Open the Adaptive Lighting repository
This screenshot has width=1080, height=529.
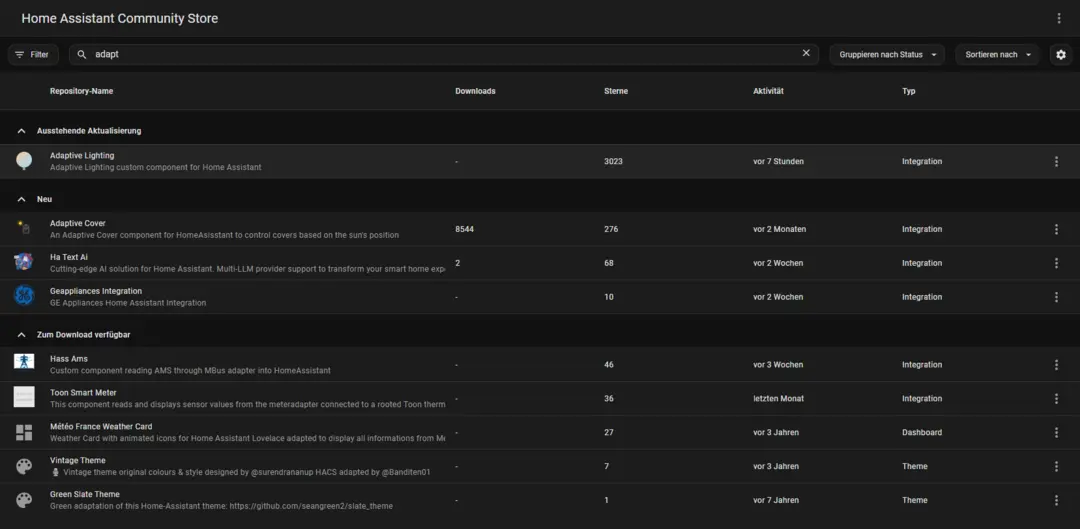click(82, 156)
